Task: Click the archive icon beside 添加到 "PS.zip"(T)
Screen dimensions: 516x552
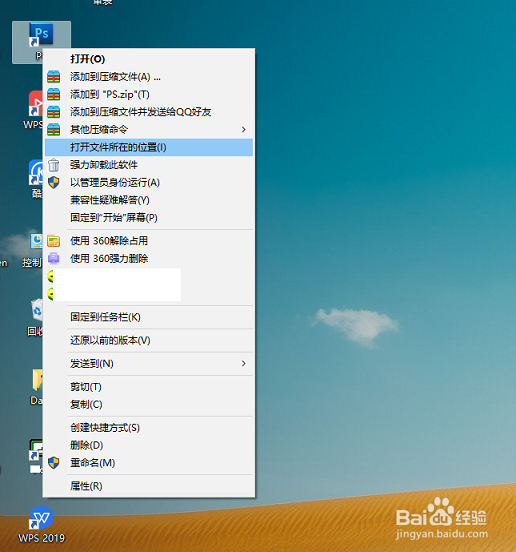Action: [x=54, y=94]
